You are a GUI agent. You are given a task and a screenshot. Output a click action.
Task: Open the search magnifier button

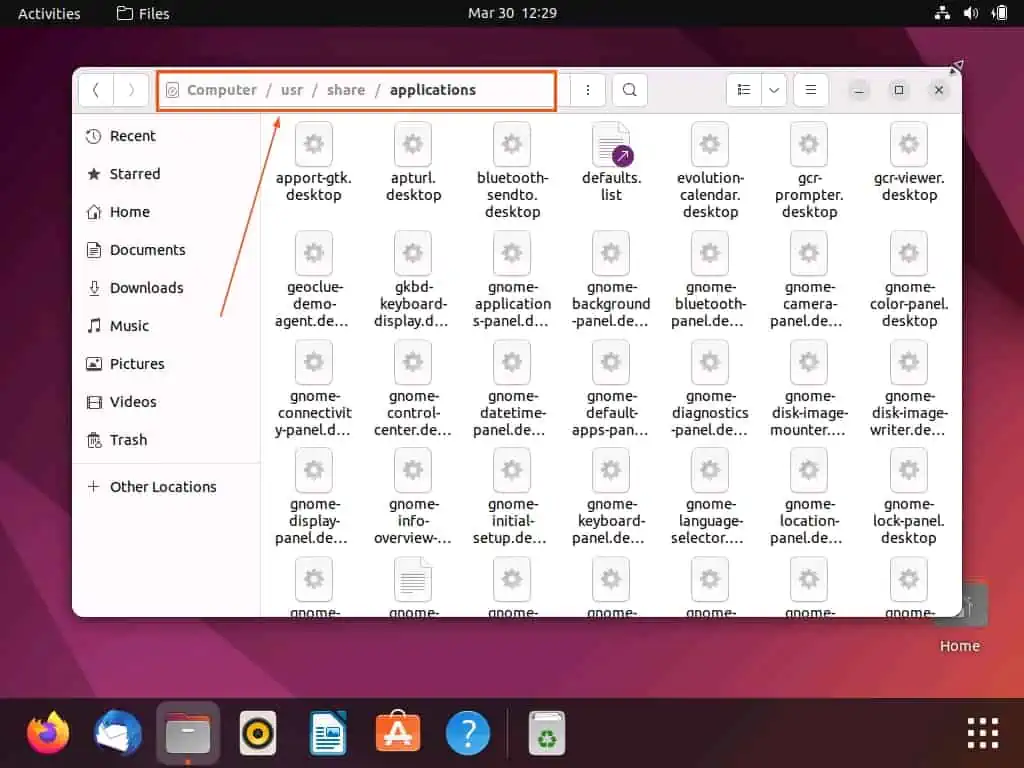[x=630, y=90]
